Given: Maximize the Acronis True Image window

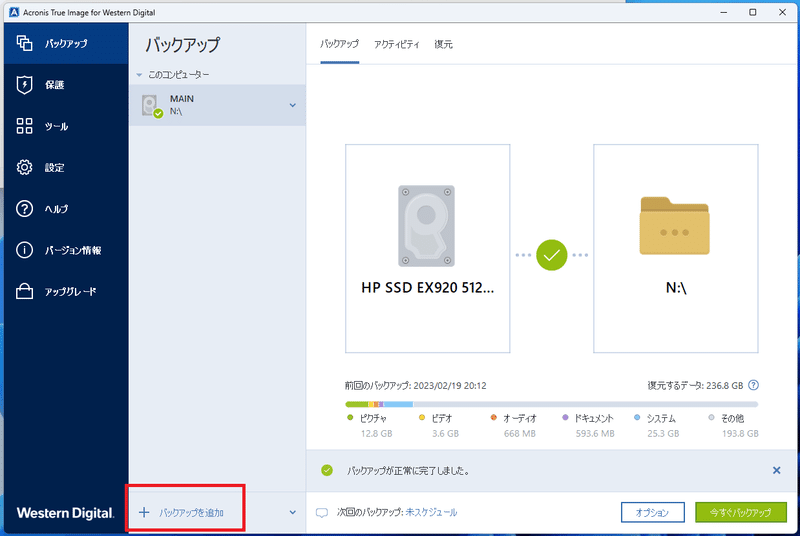Looking at the screenshot, I should point(753,12).
